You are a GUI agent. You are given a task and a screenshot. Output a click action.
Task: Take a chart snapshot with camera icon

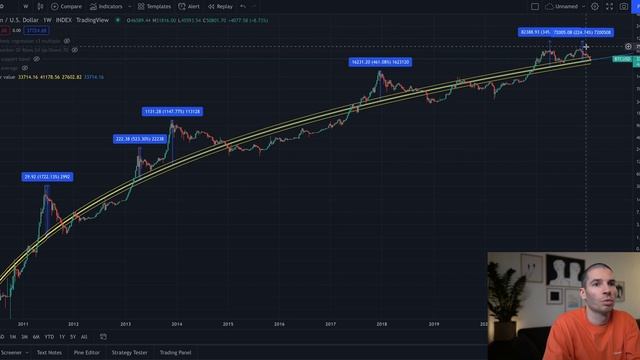click(624, 6)
